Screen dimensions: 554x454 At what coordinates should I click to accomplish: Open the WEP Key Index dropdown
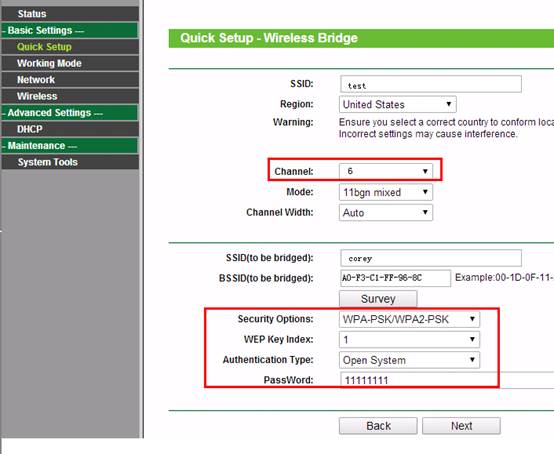point(409,340)
